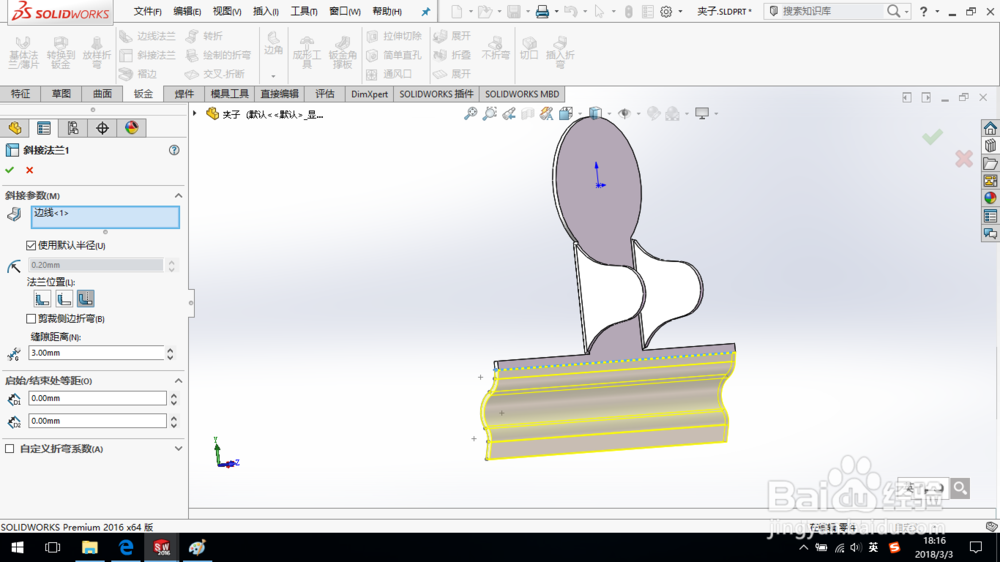Switch to the DimXpert tab
Image resolution: width=1000 pixels, height=562 pixels.
pyautogui.click(x=369, y=94)
